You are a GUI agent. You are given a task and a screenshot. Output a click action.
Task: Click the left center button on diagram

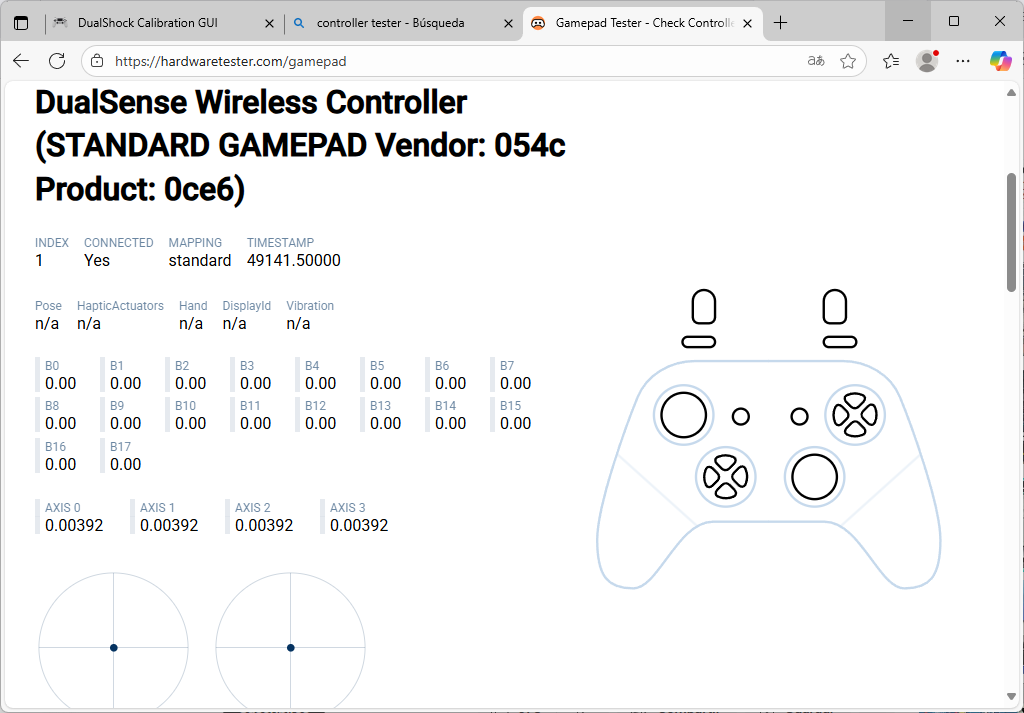click(x=741, y=417)
